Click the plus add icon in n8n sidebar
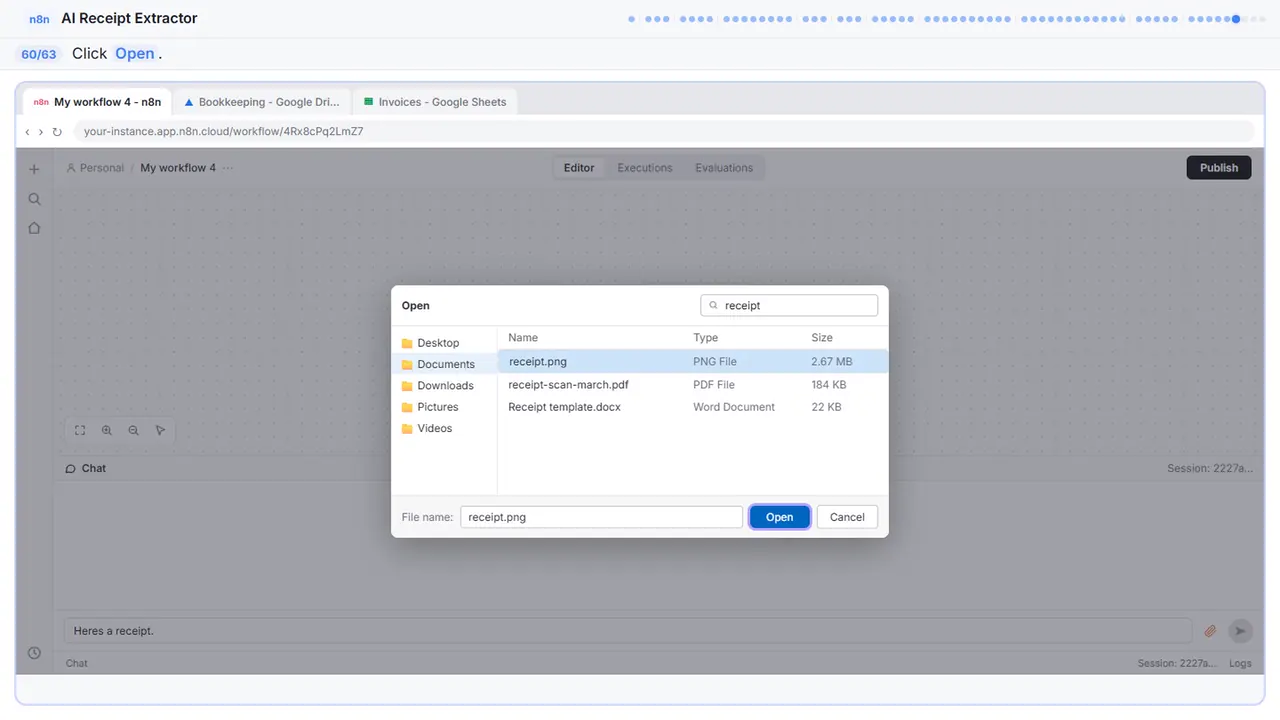This screenshot has width=1280, height=720. click(34, 170)
